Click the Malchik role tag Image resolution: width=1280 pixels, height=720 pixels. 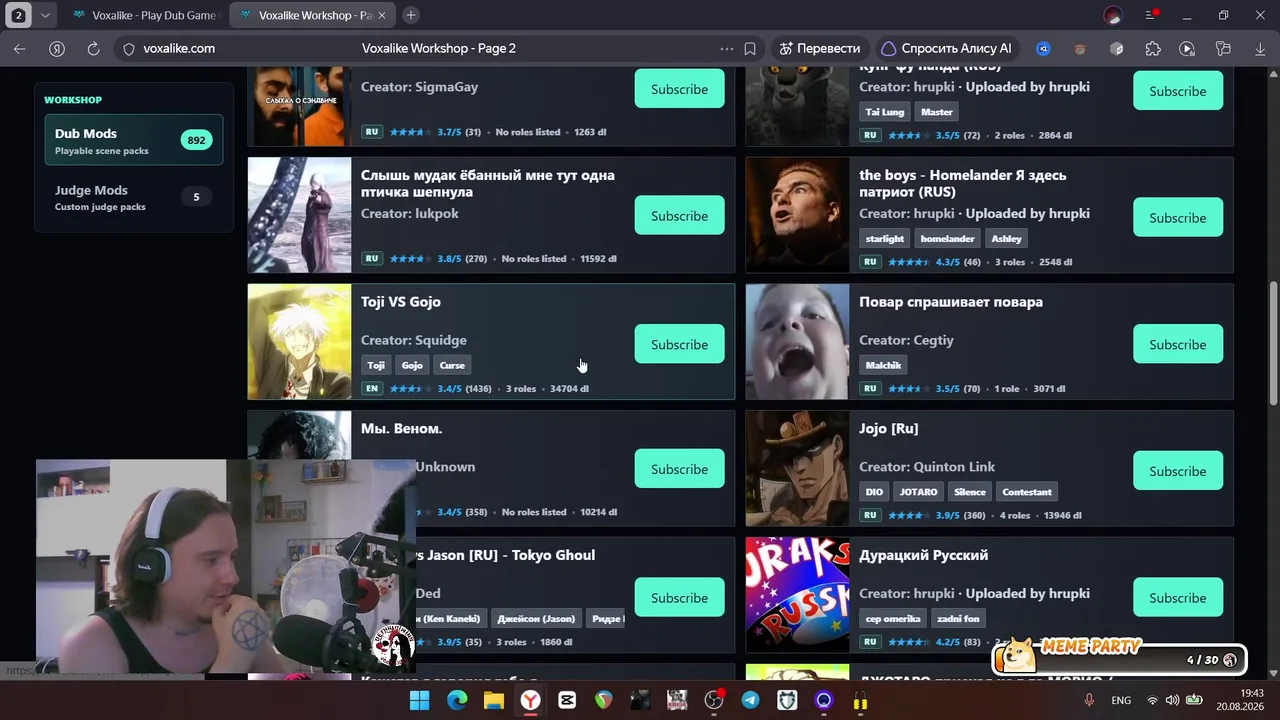pyautogui.click(x=884, y=365)
